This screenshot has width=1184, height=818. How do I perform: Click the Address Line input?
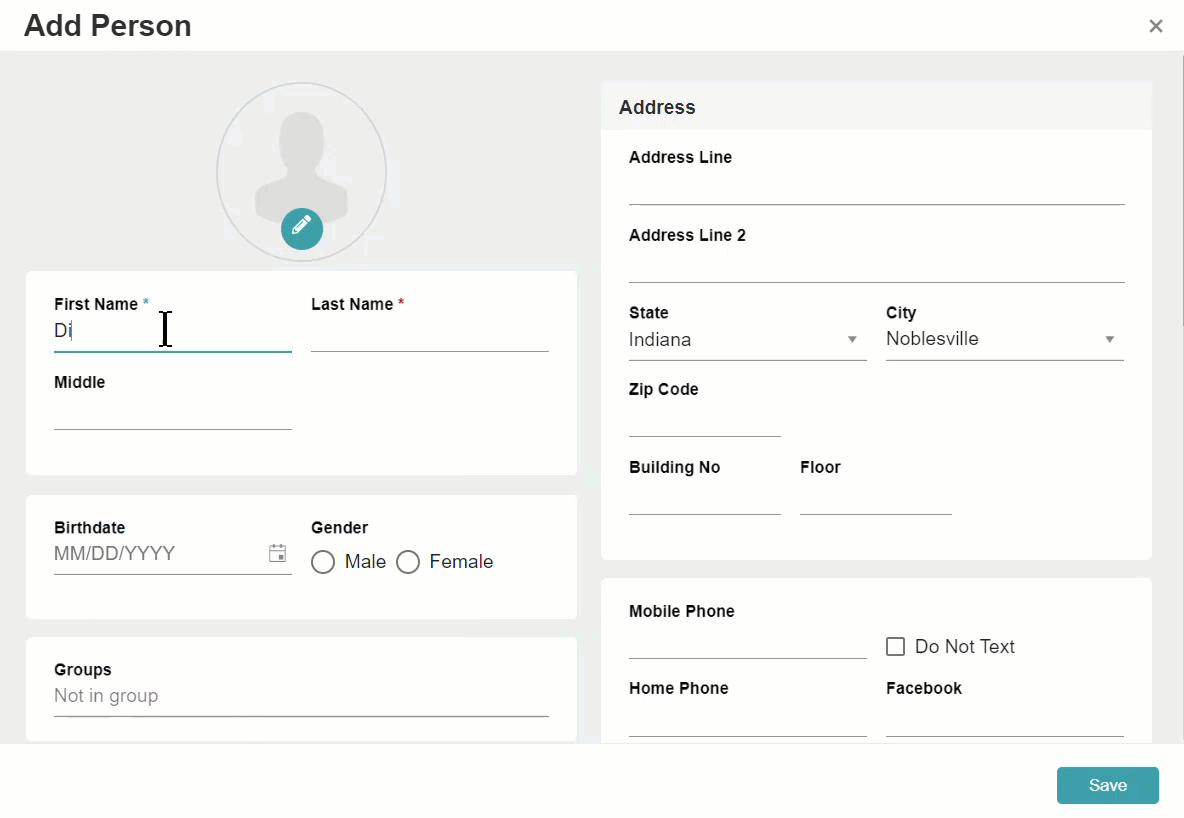click(x=877, y=187)
